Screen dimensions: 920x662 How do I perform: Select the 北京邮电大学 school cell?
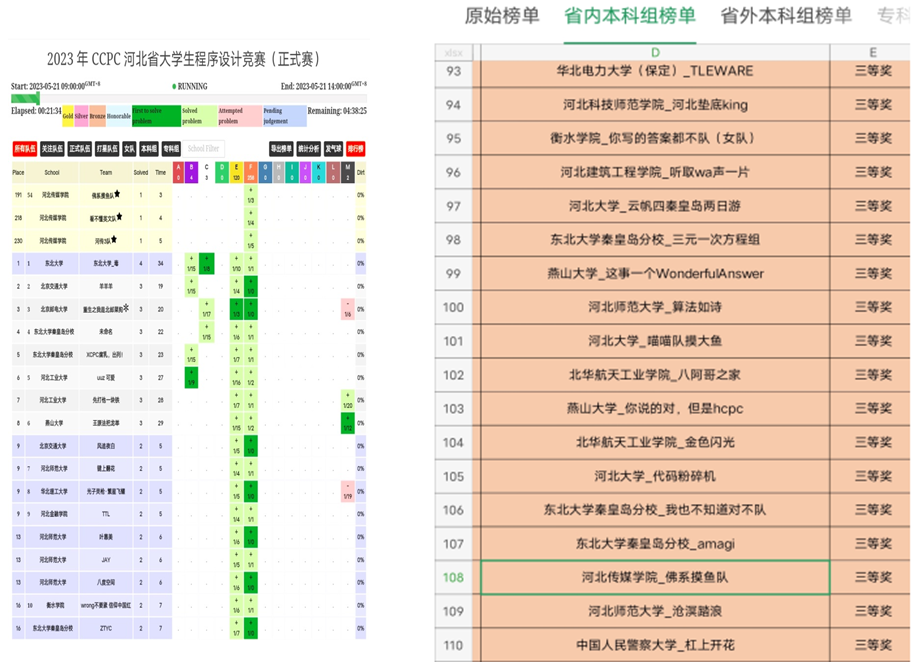point(55,309)
